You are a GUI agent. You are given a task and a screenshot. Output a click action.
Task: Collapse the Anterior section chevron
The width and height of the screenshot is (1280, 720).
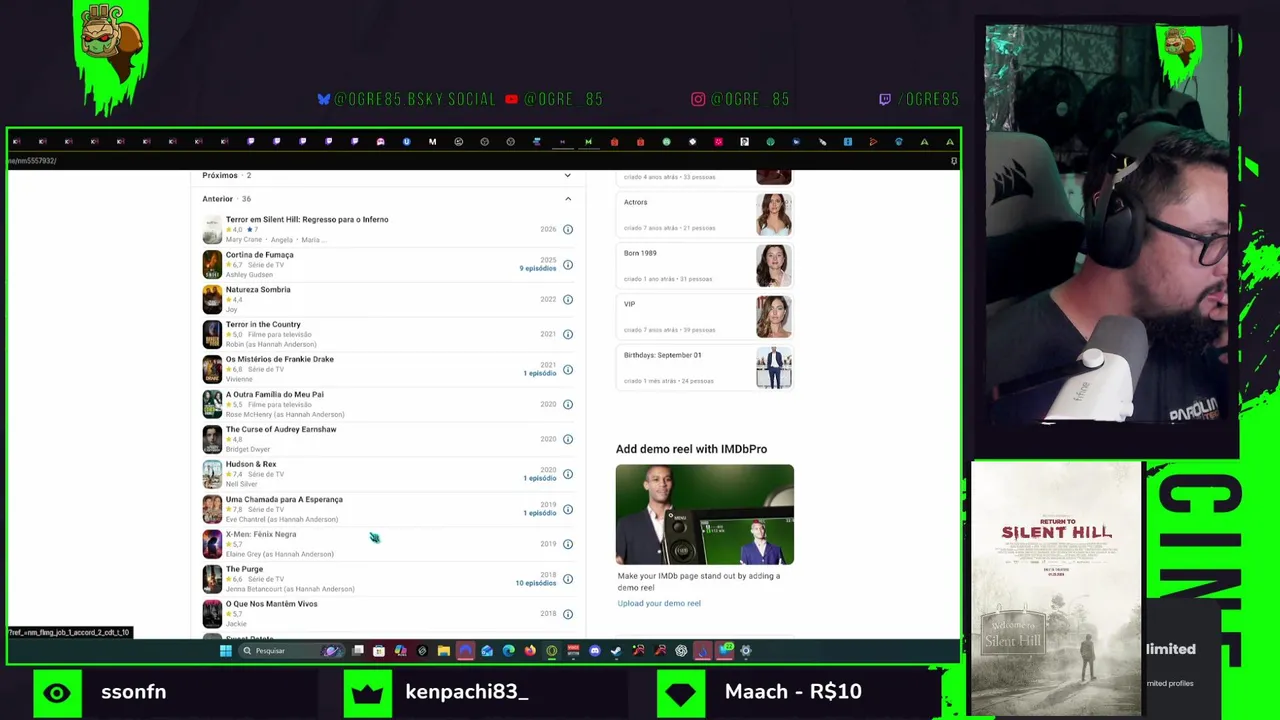pos(568,199)
